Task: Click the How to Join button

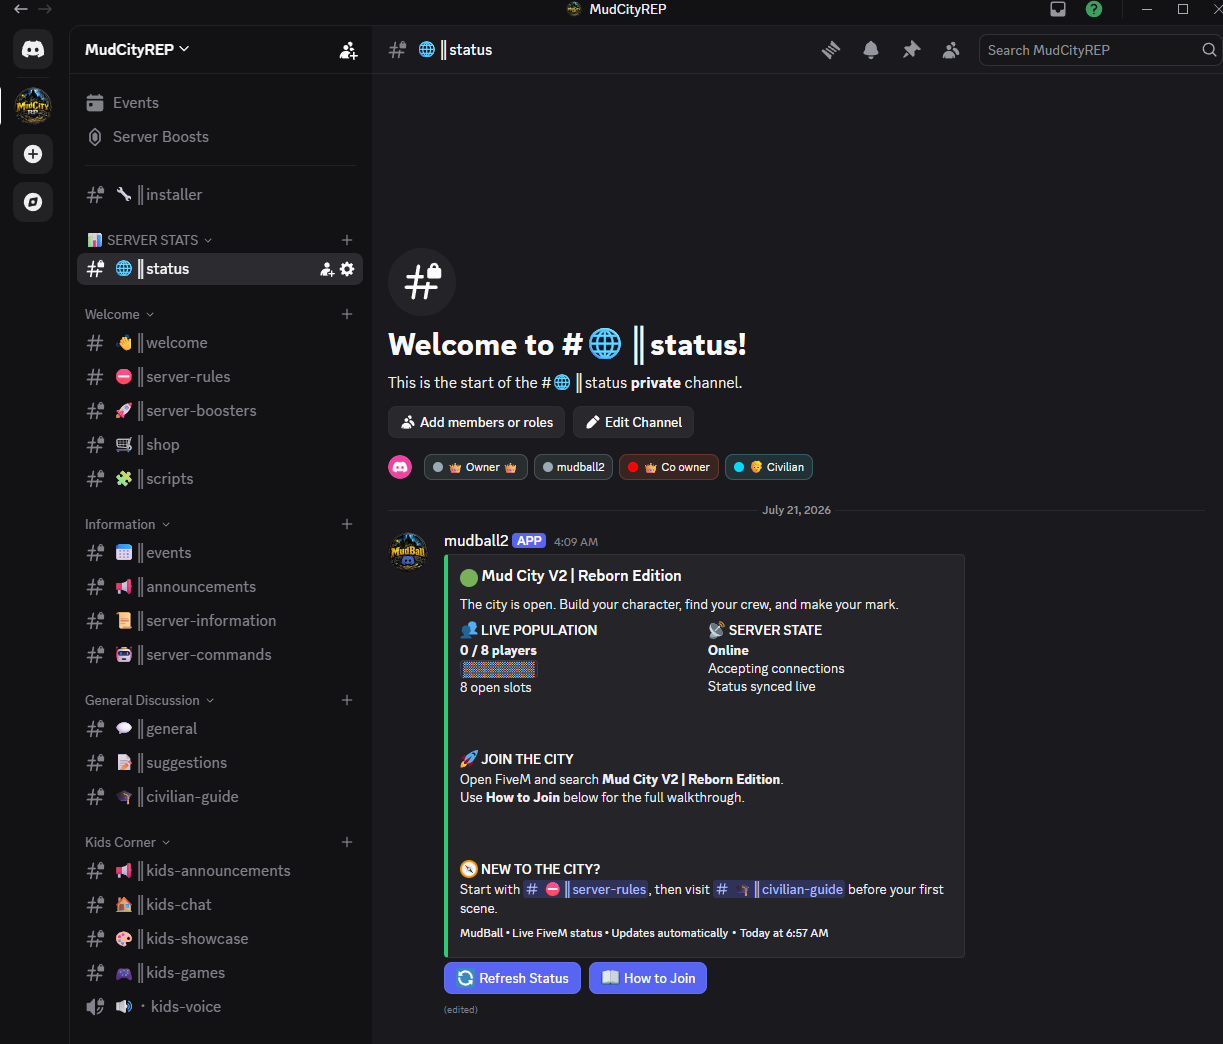Action: click(648, 978)
